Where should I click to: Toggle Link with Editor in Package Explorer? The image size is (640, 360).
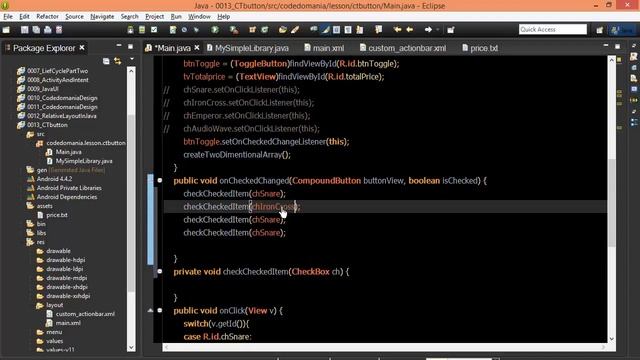(118, 61)
